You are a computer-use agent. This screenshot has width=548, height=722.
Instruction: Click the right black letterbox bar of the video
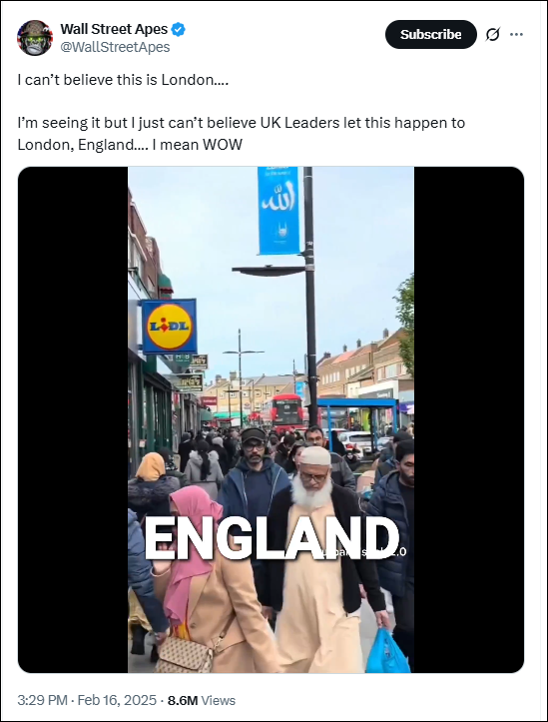point(469,419)
